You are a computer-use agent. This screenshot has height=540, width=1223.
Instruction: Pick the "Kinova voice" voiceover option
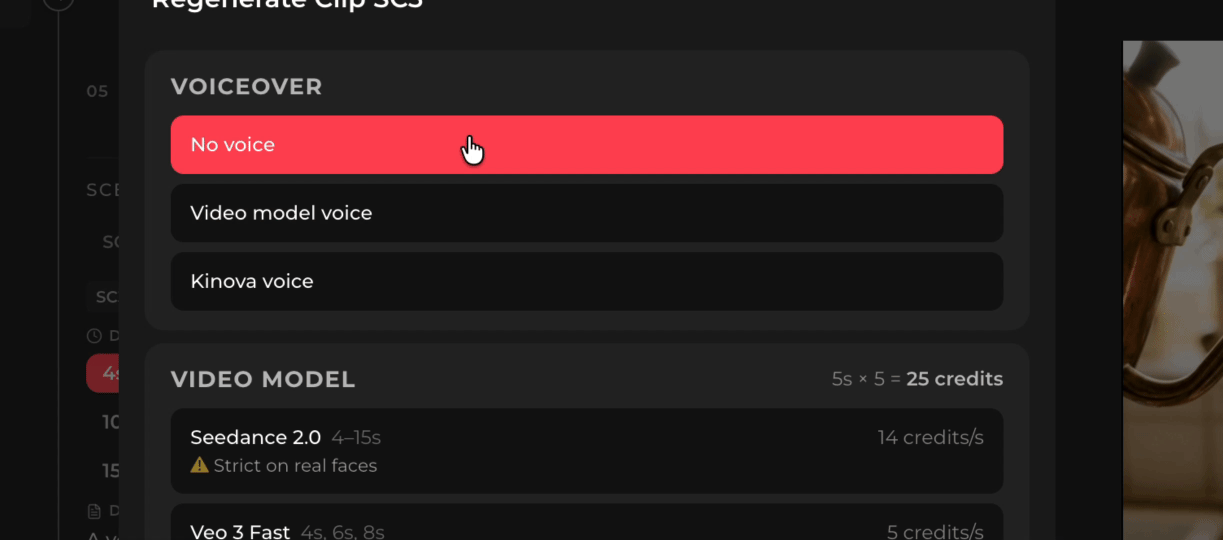tap(586, 281)
